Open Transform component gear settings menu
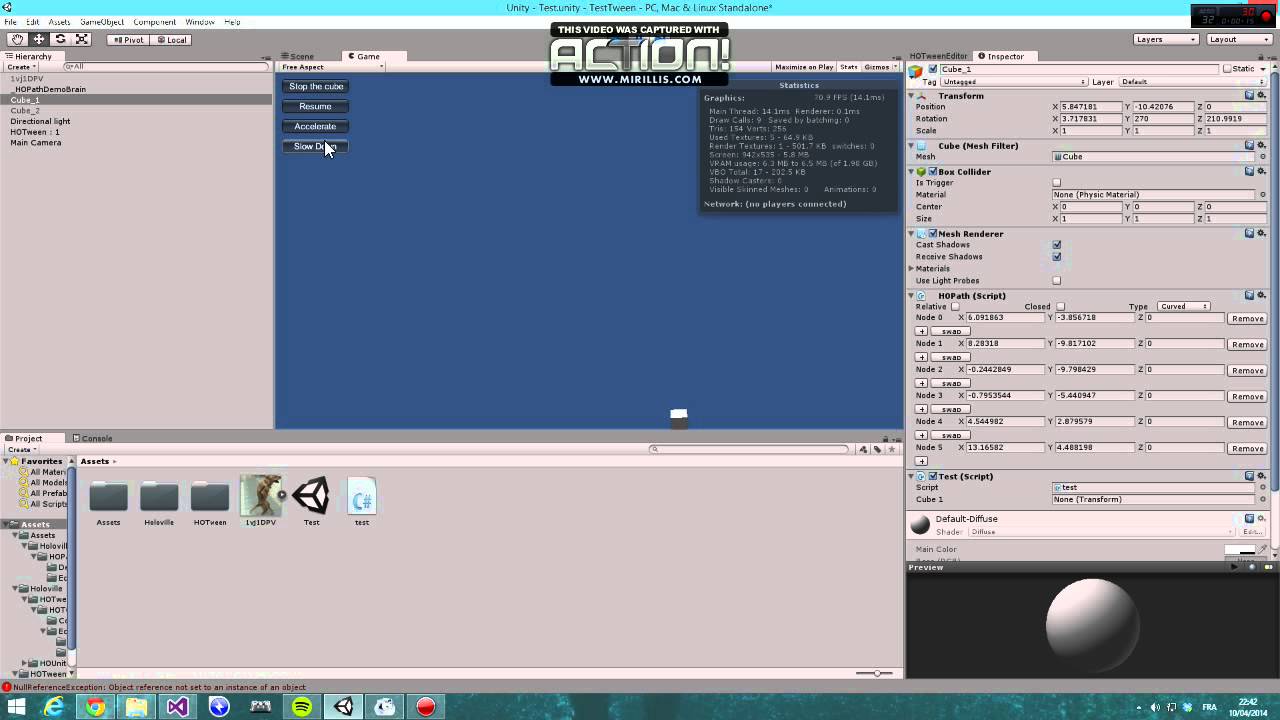Image resolution: width=1280 pixels, height=720 pixels. tap(1262, 96)
